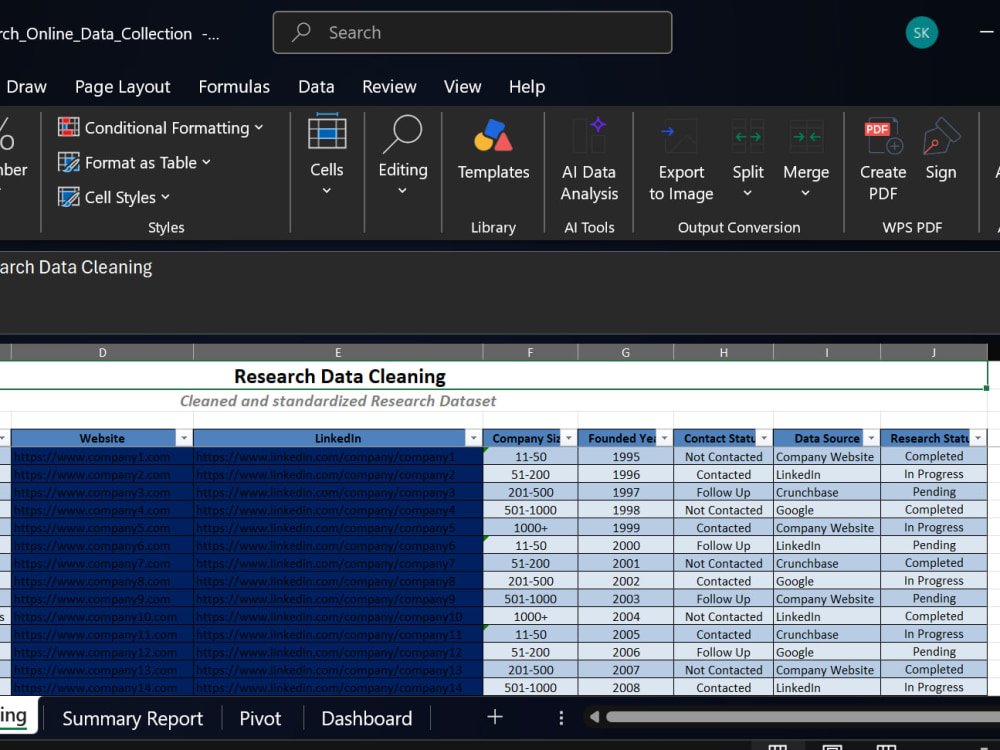Select column J header

tap(934, 352)
